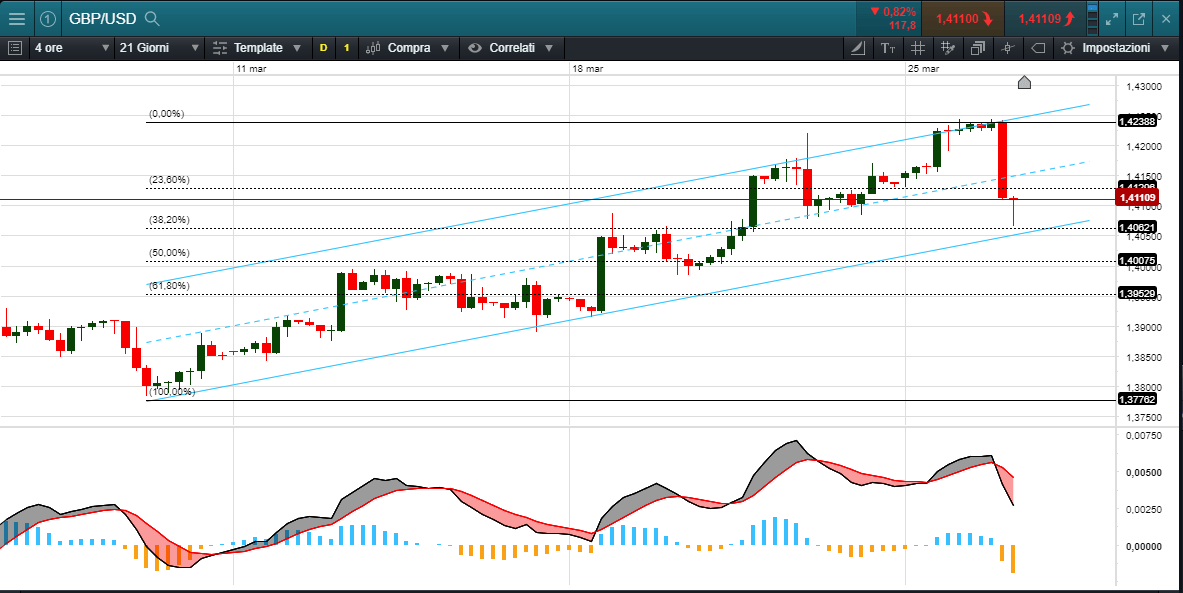The height and width of the screenshot is (593, 1183).
Task: Select the trend line drawing tool icon
Action: [x=858, y=48]
